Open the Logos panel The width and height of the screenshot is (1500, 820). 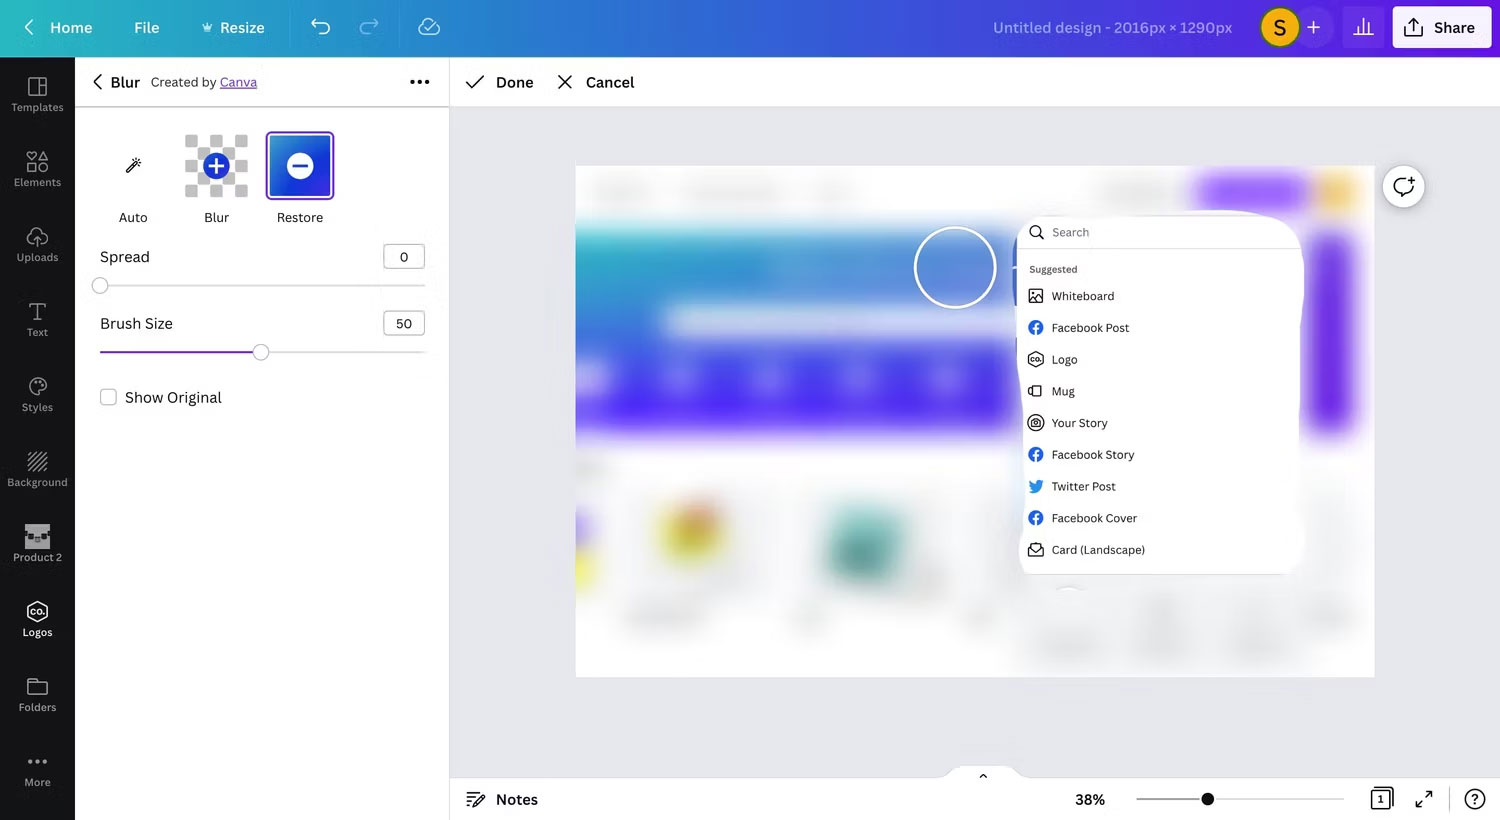(37, 619)
